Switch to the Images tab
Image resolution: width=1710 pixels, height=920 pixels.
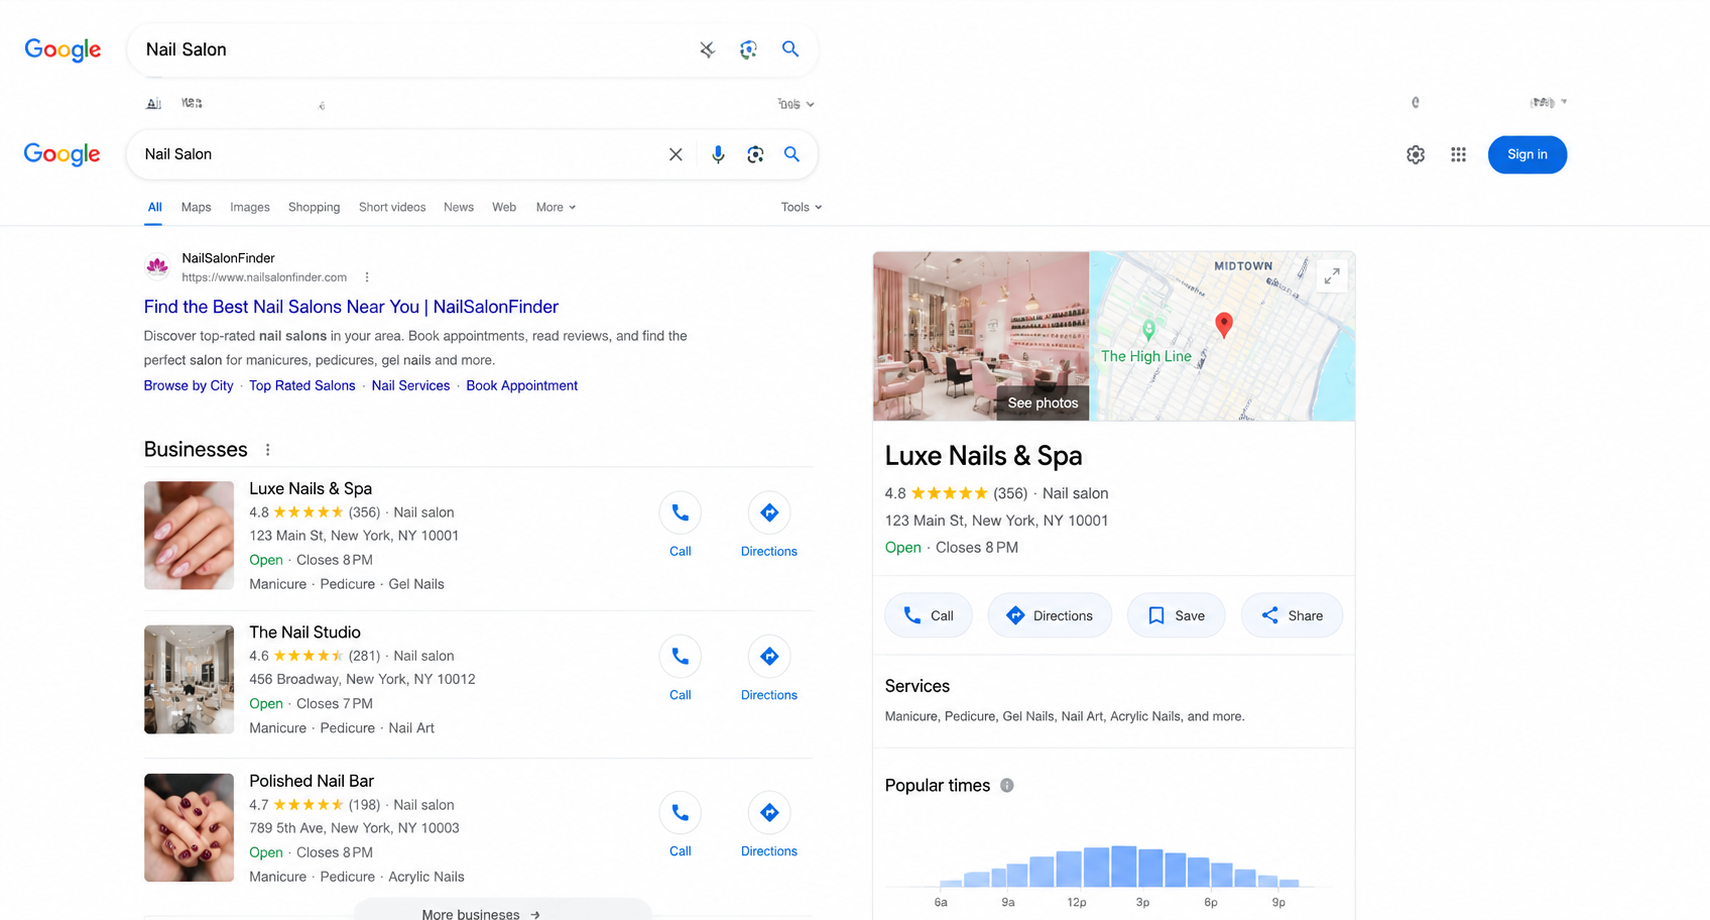[250, 207]
